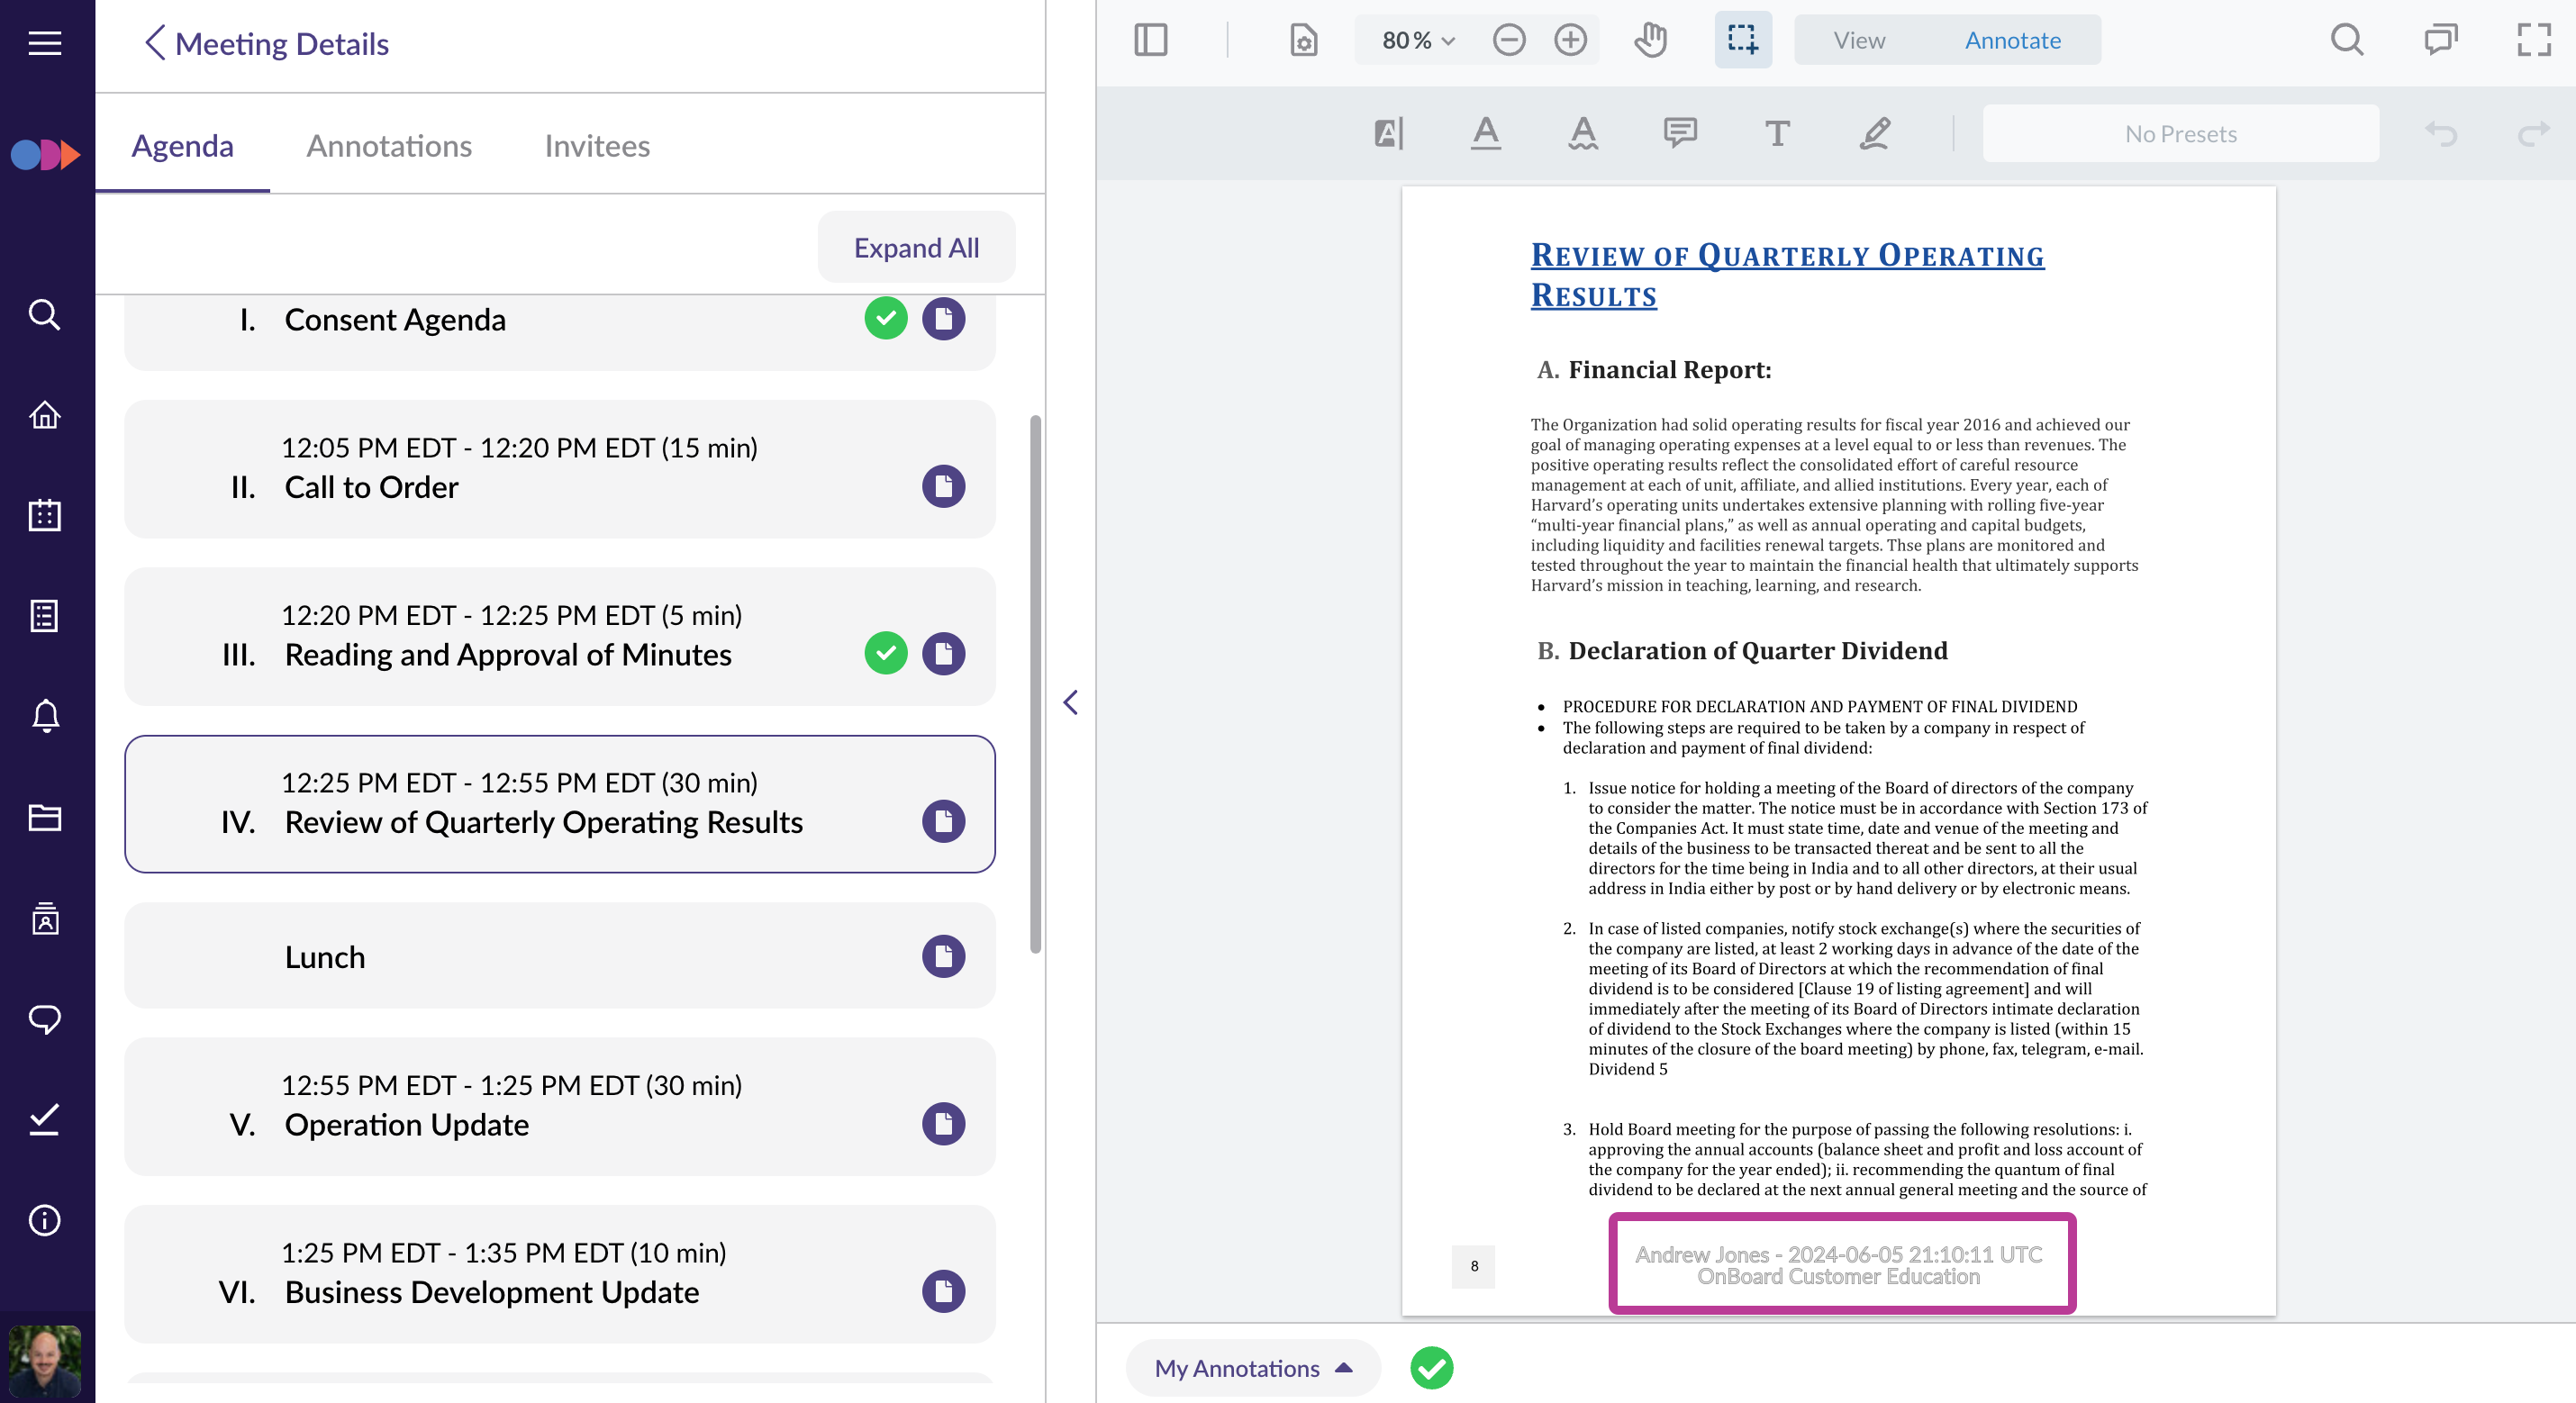2576x1403 pixels.
Task: Go to Home via sidebar house icon
Action: click(x=44, y=414)
